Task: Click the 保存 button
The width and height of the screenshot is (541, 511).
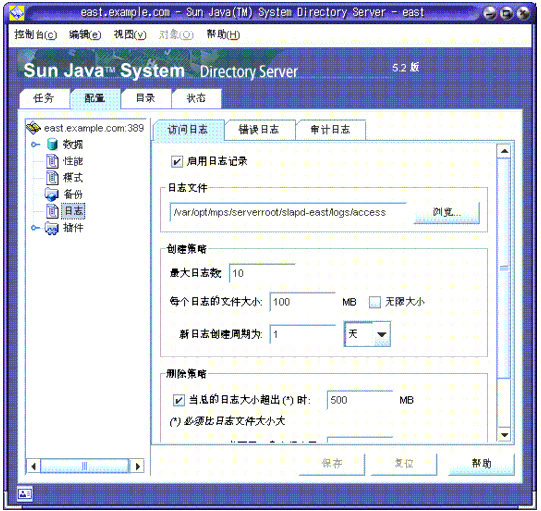Action: pos(332,463)
